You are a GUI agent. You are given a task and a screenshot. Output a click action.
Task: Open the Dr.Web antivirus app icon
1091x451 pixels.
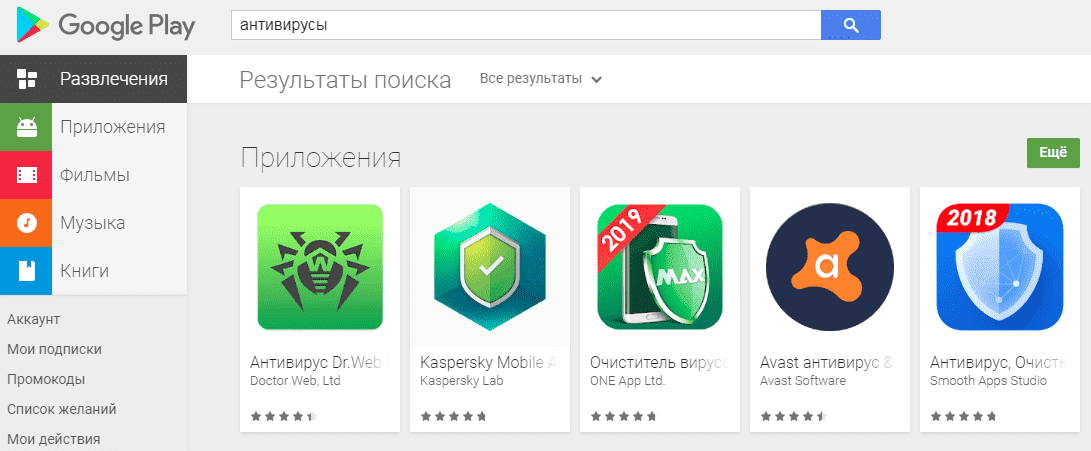pos(320,267)
